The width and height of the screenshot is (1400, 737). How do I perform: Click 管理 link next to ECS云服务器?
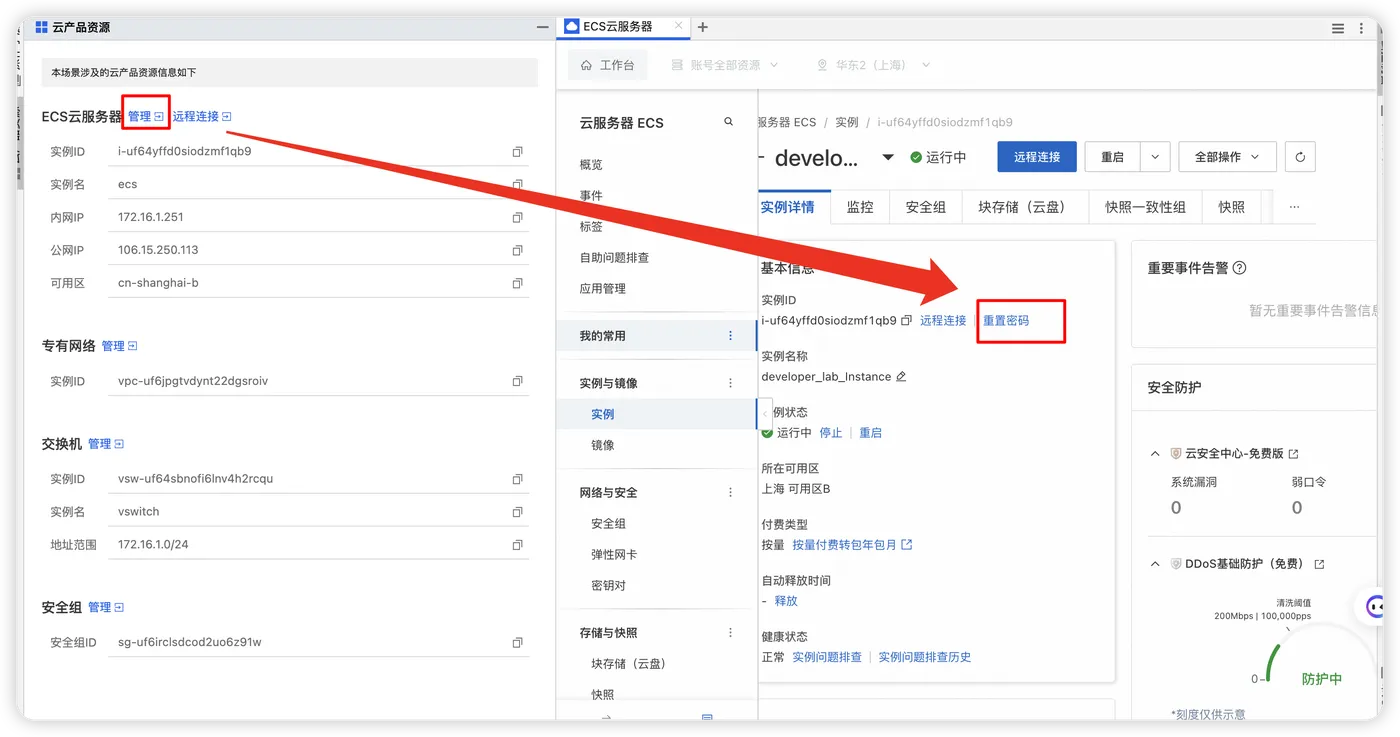(x=145, y=116)
